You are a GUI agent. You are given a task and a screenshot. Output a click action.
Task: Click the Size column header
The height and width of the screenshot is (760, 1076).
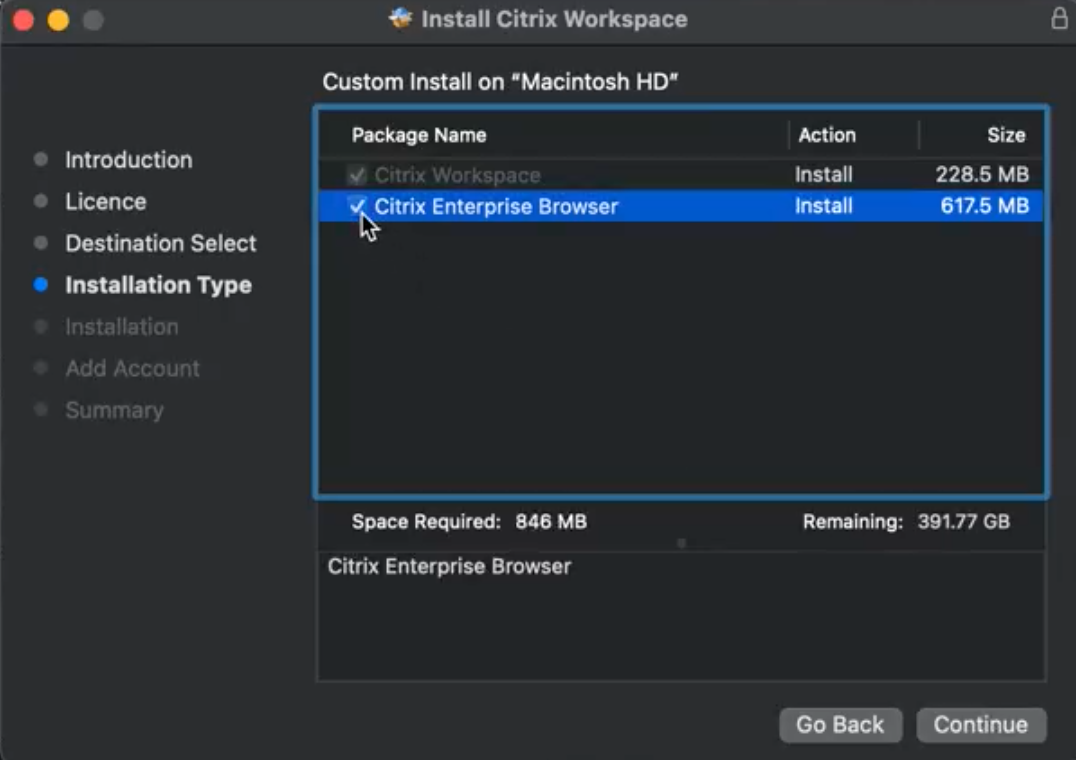(1005, 135)
